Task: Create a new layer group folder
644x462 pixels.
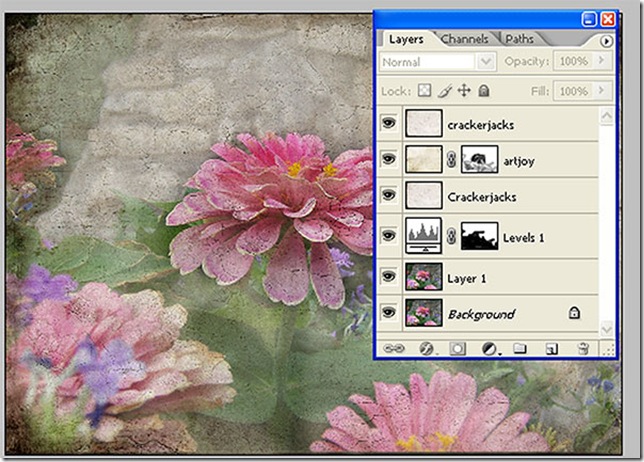Action: [519, 348]
